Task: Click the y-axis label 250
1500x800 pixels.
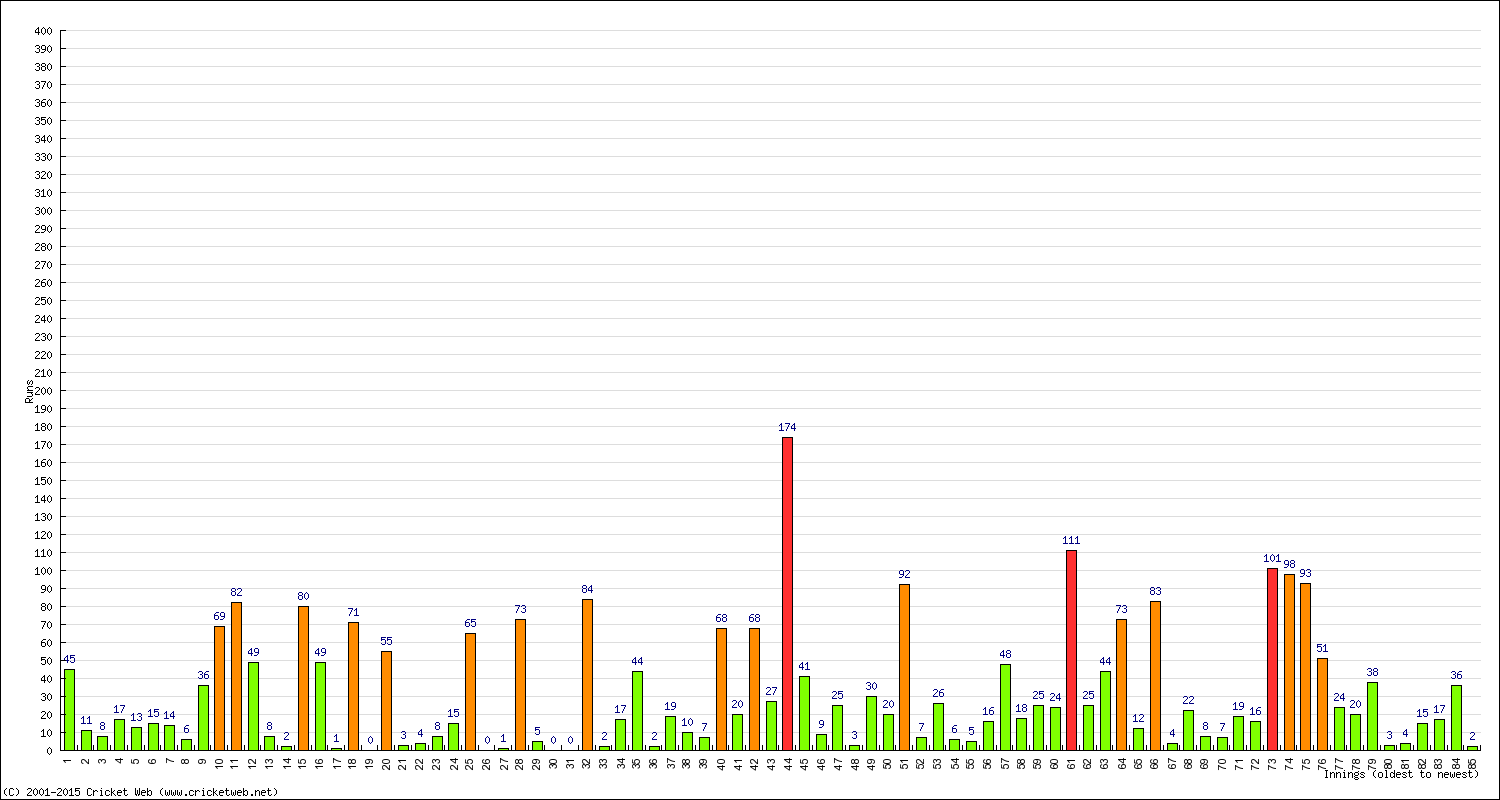Action: click(43, 301)
